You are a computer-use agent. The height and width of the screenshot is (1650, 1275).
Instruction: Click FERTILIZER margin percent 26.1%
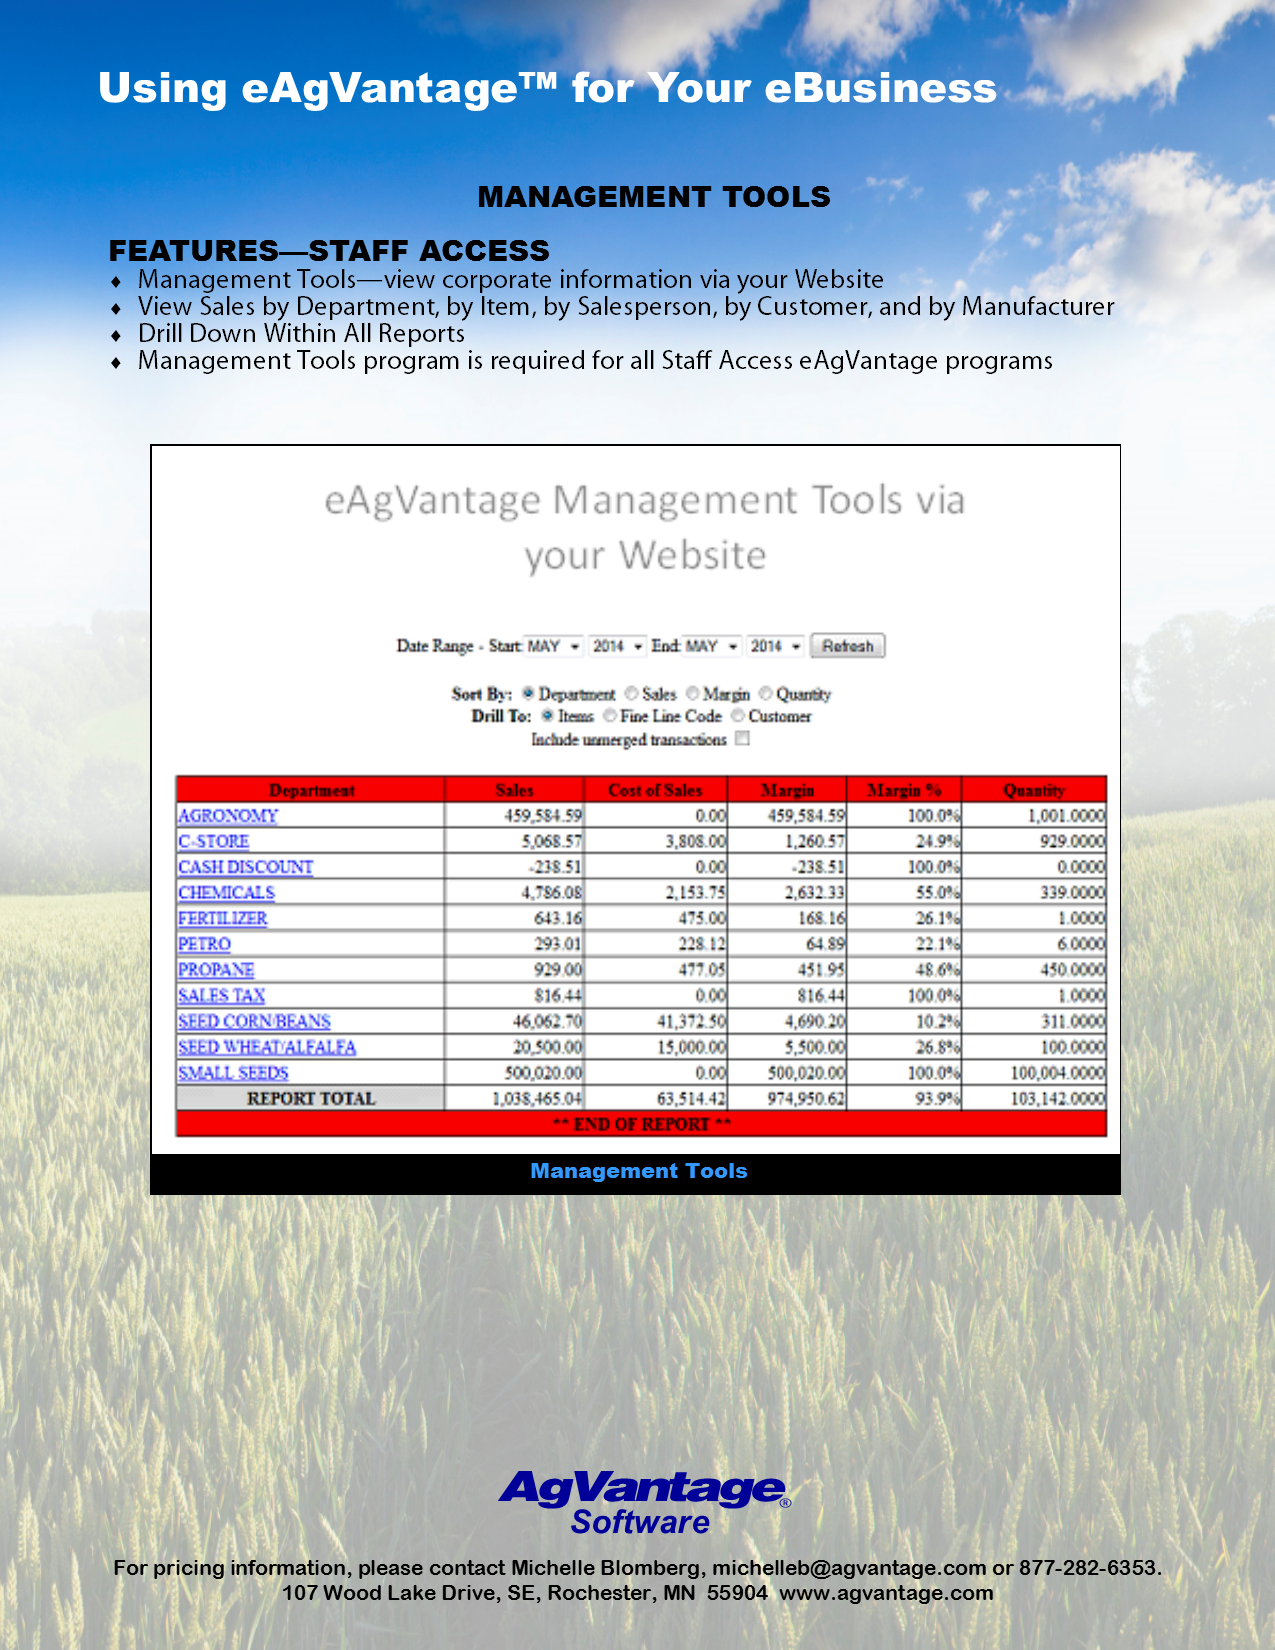pyautogui.click(x=938, y=918)
